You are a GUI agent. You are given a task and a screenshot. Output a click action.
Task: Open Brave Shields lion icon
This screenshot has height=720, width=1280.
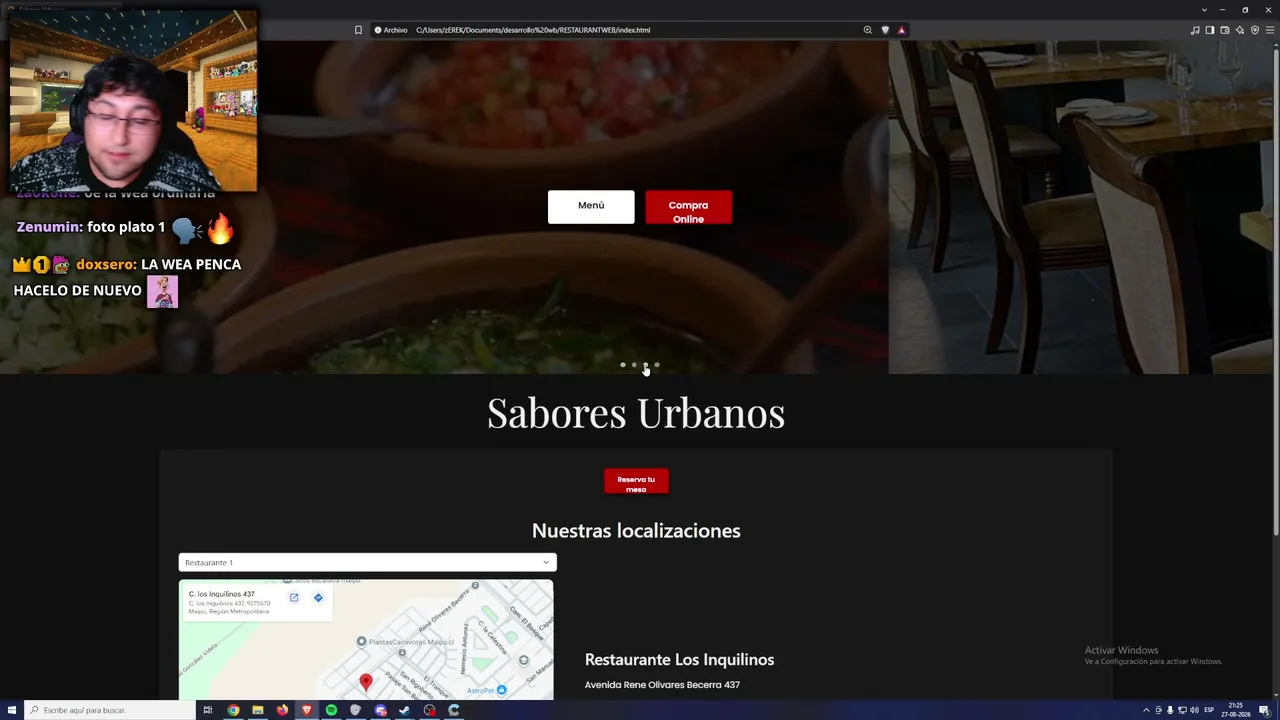(885, 30)
